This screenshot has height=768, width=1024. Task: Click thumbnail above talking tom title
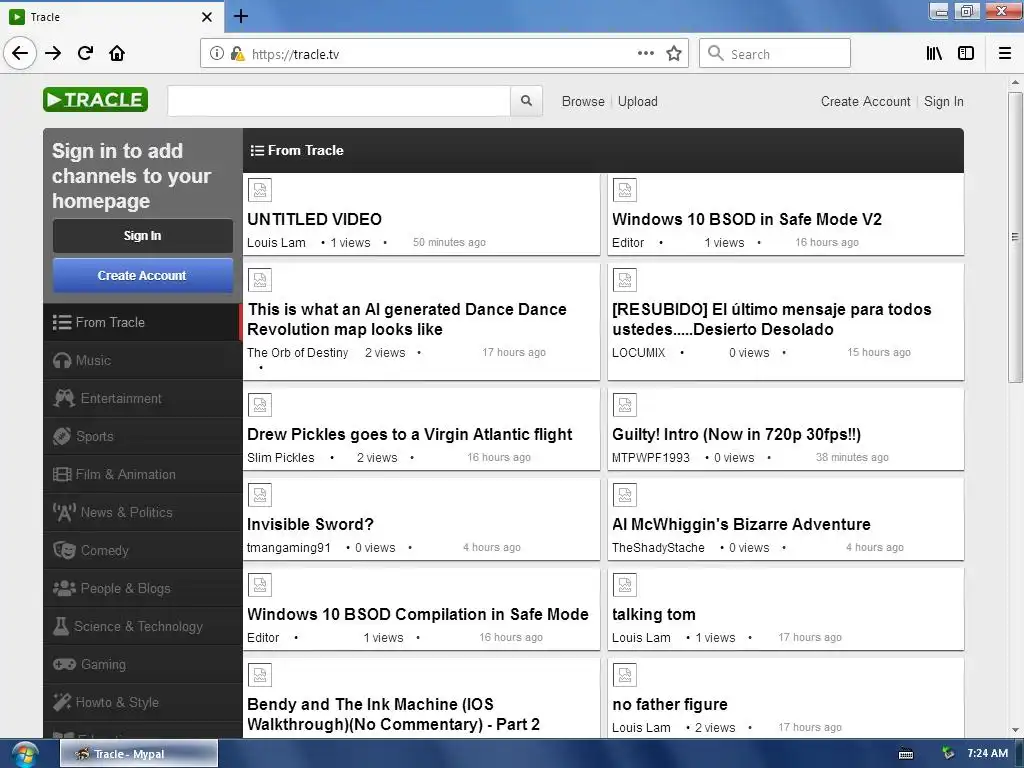(x=625, y=585)
